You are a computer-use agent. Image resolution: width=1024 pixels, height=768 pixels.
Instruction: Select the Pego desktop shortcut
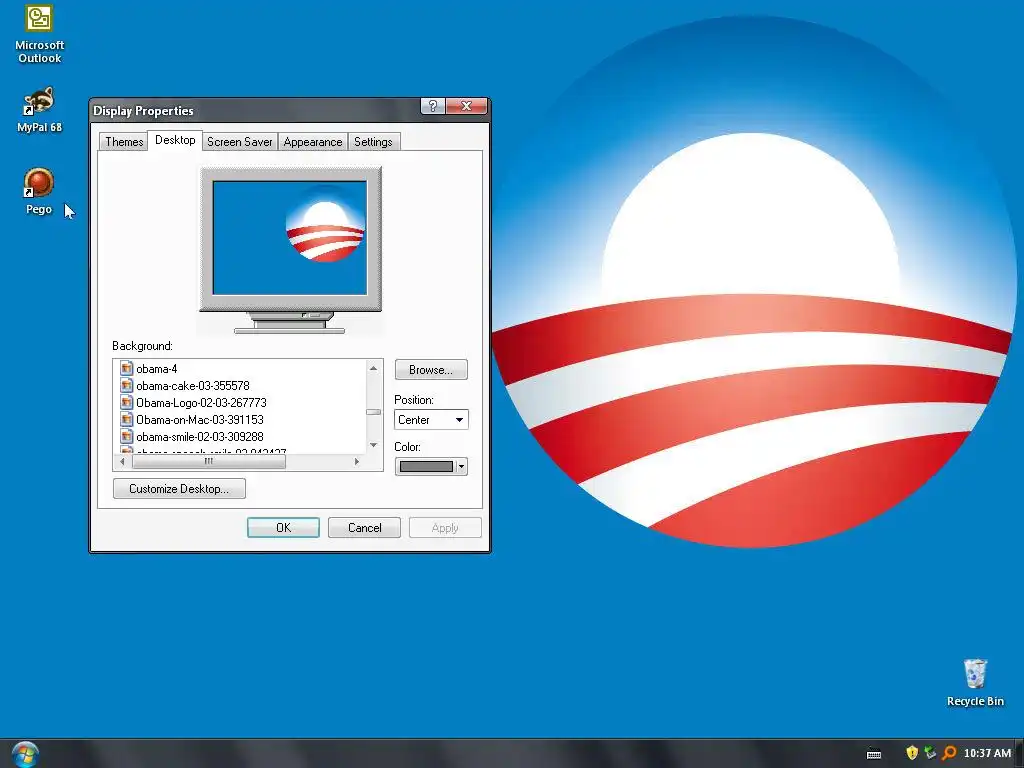click(x=39, y=191)
